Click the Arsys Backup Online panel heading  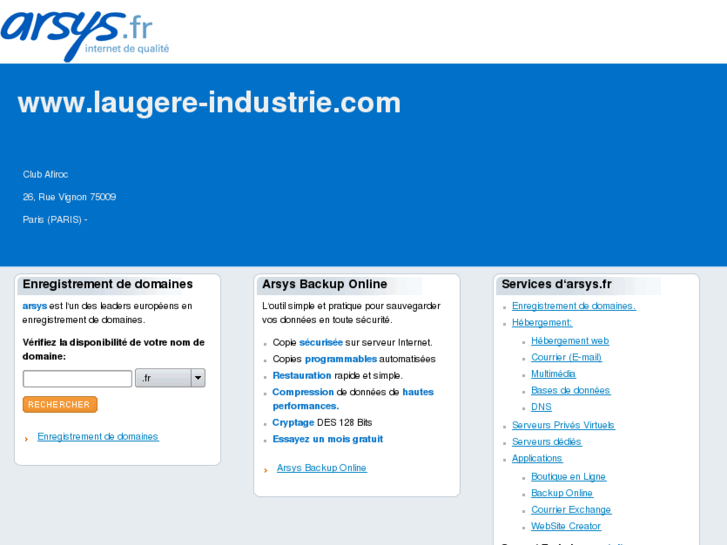(x=325, y=284)
